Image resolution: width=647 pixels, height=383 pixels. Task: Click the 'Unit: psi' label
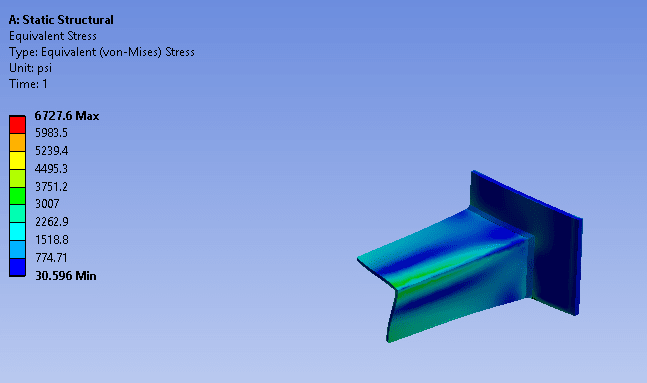tap(30, 68)
